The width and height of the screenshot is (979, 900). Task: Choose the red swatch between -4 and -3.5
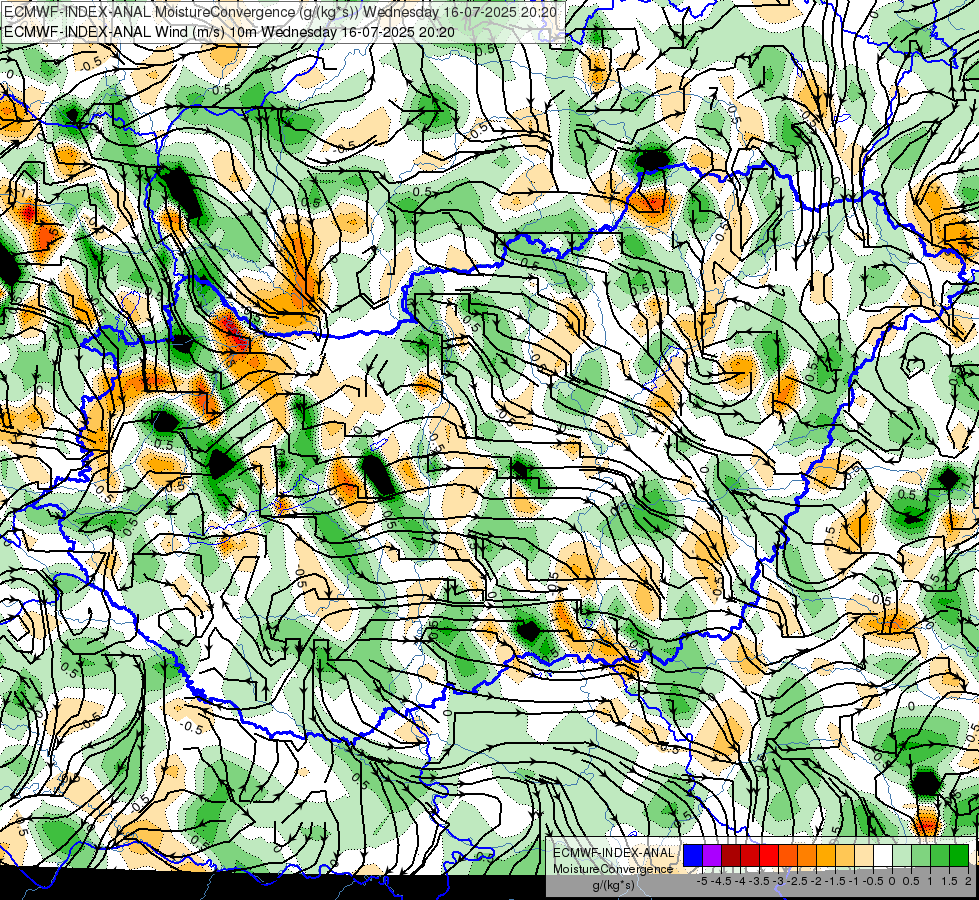pos(750,855)
